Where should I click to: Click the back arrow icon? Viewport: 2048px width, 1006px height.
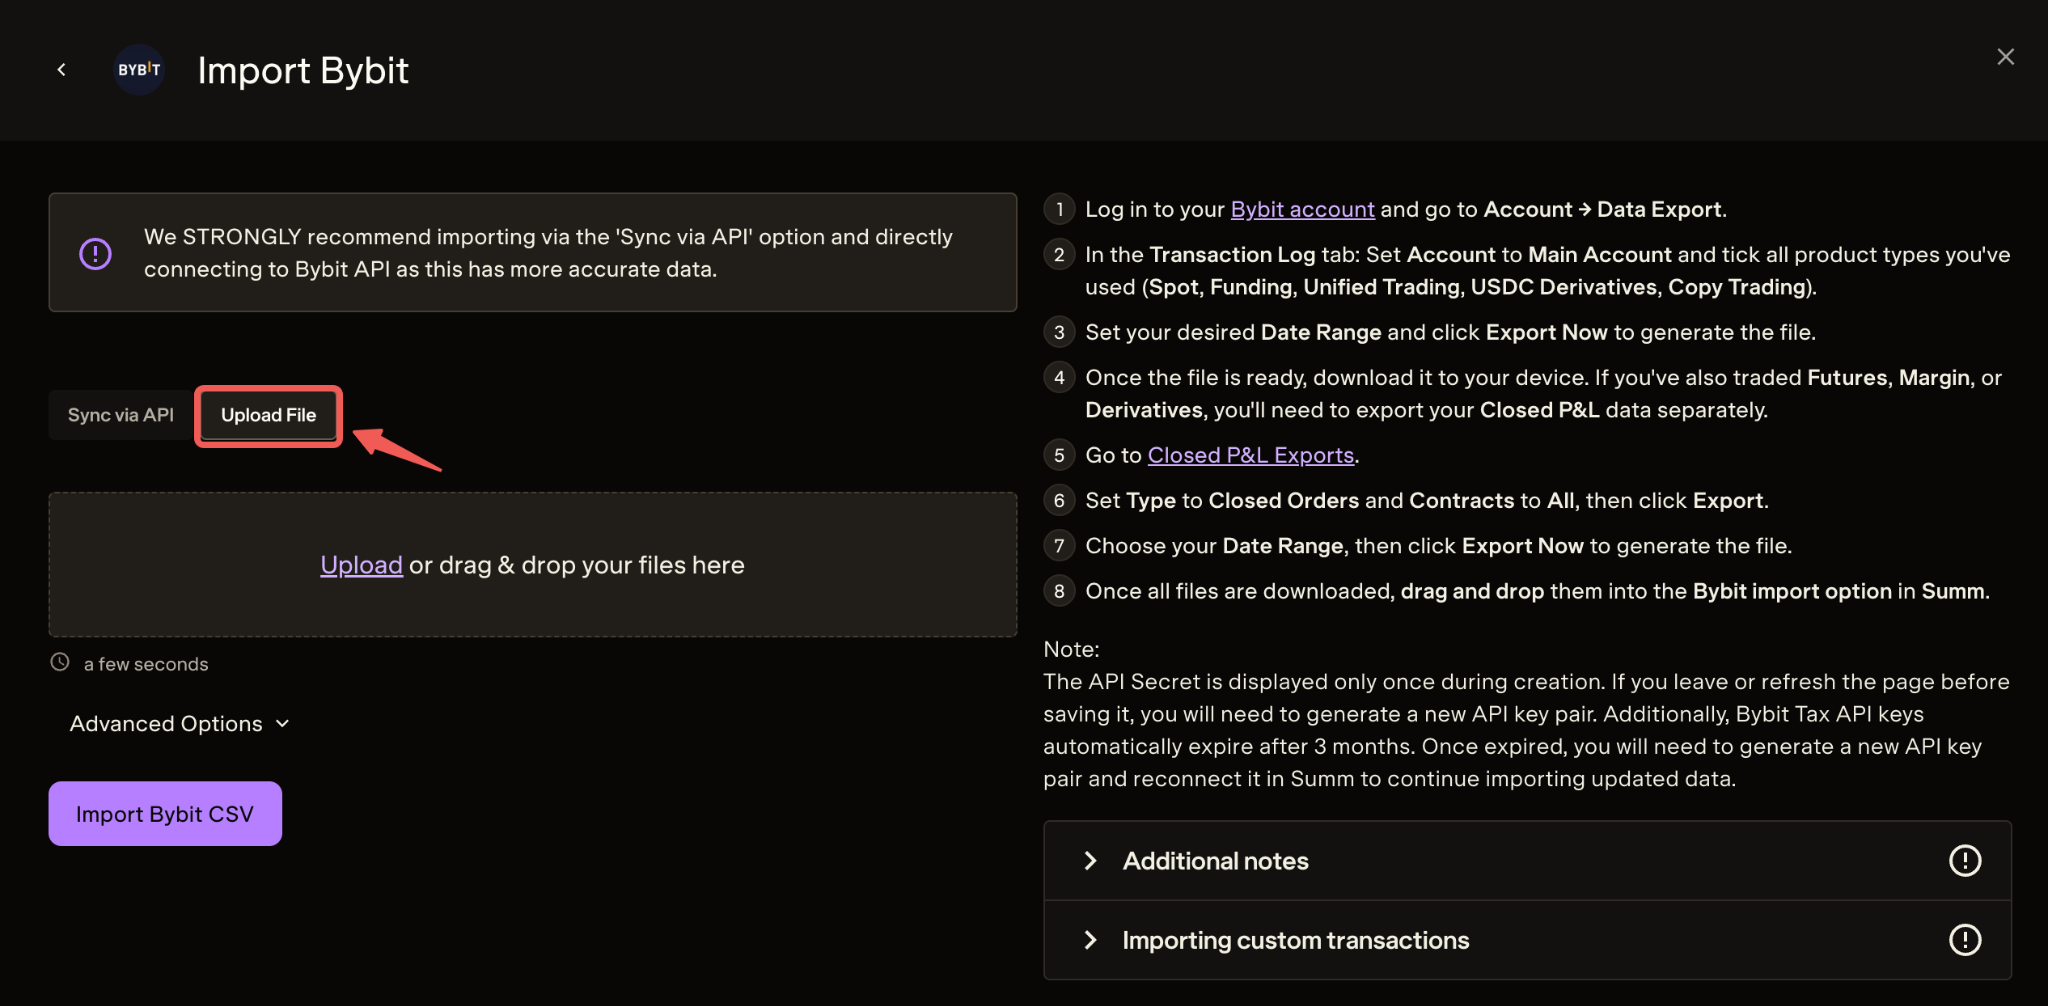[62, 69]
